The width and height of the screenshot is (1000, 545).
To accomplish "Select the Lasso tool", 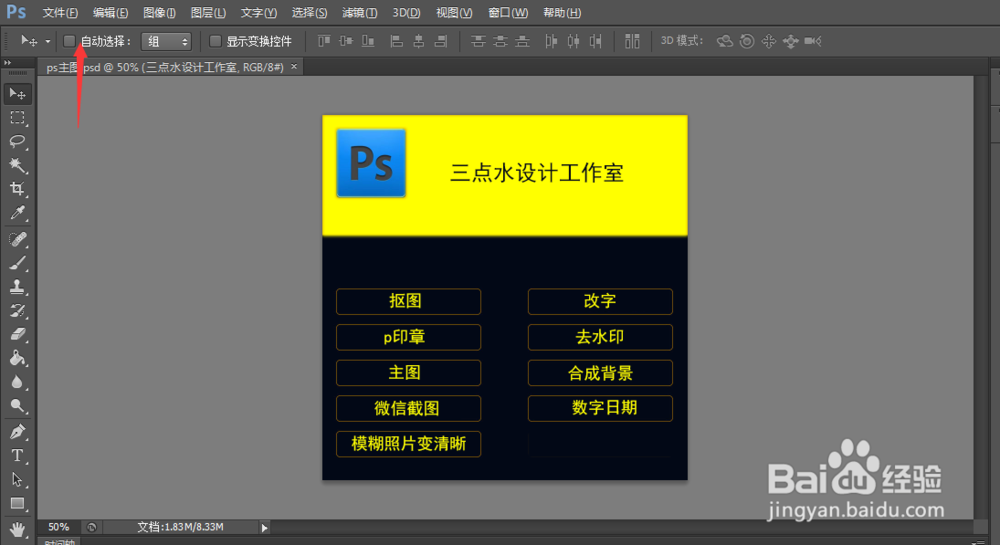I will (17, 142).
